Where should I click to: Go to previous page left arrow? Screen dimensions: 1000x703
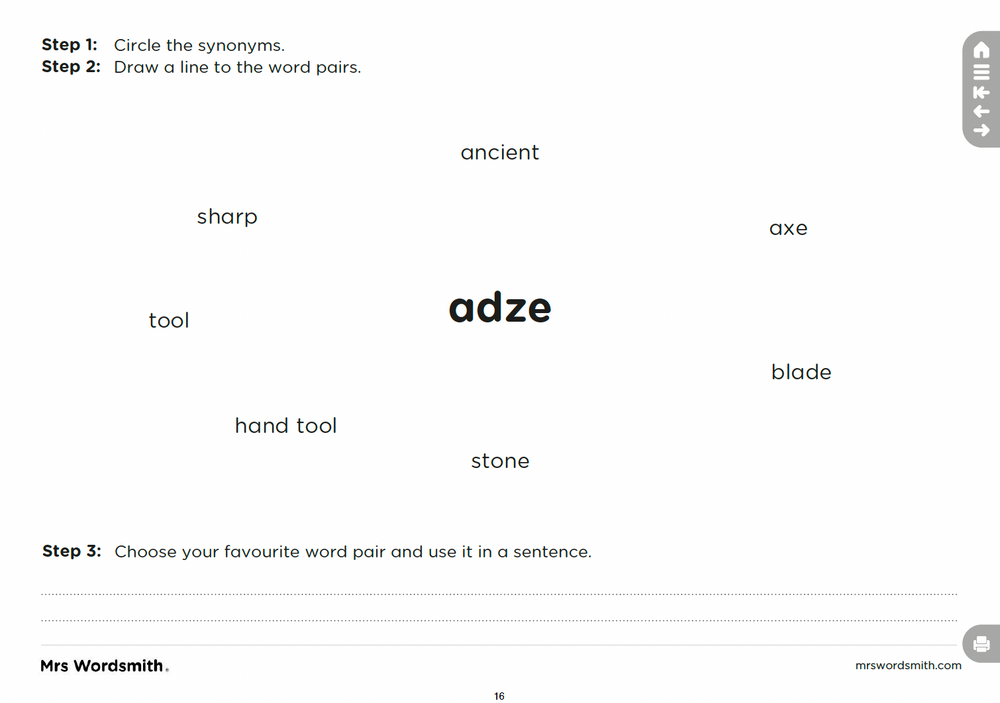click(x=982, y=112)
